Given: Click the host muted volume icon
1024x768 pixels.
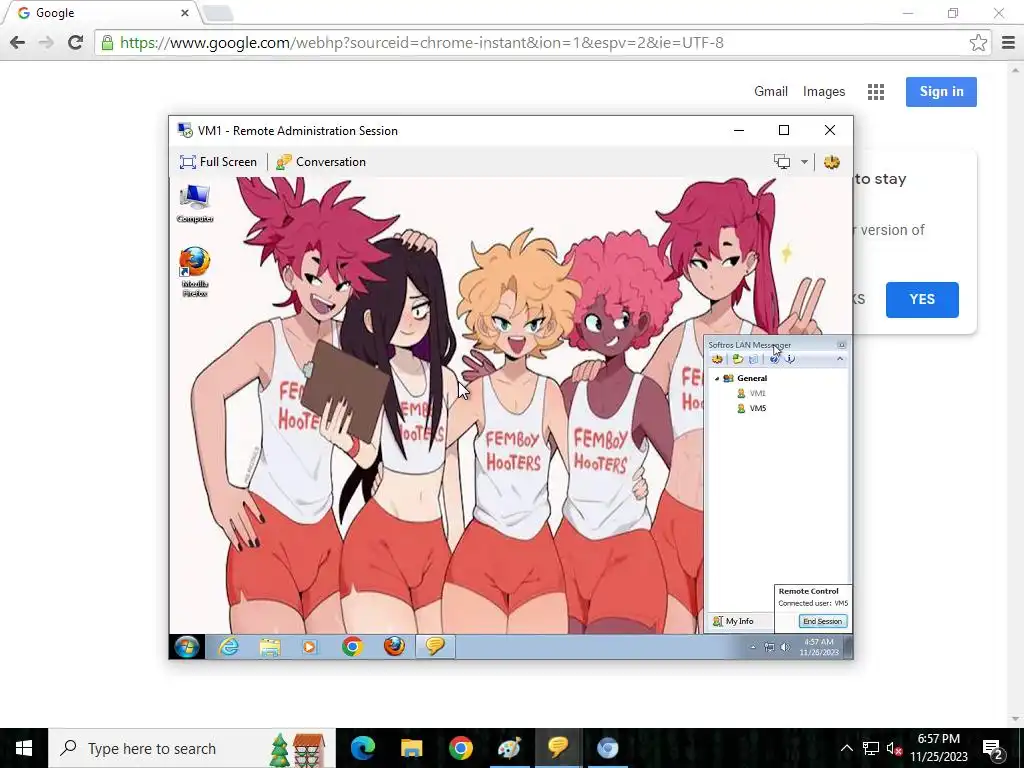Looking at the screenshot, I should coord(894,748).
